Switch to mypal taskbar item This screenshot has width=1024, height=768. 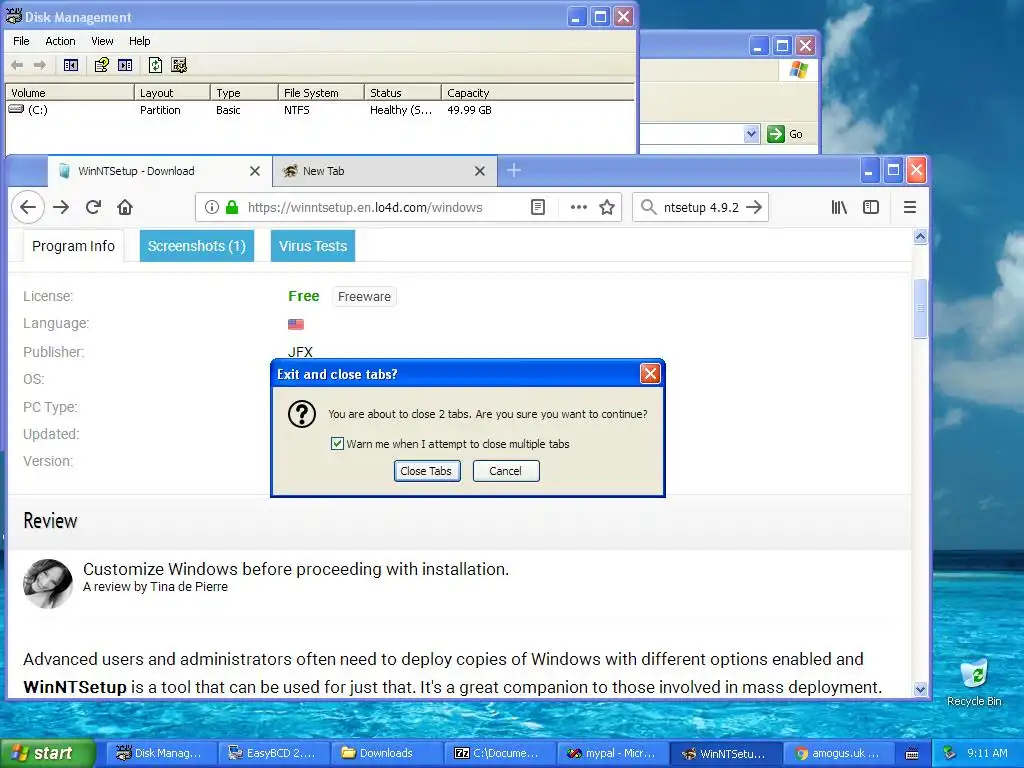point(611,753)
